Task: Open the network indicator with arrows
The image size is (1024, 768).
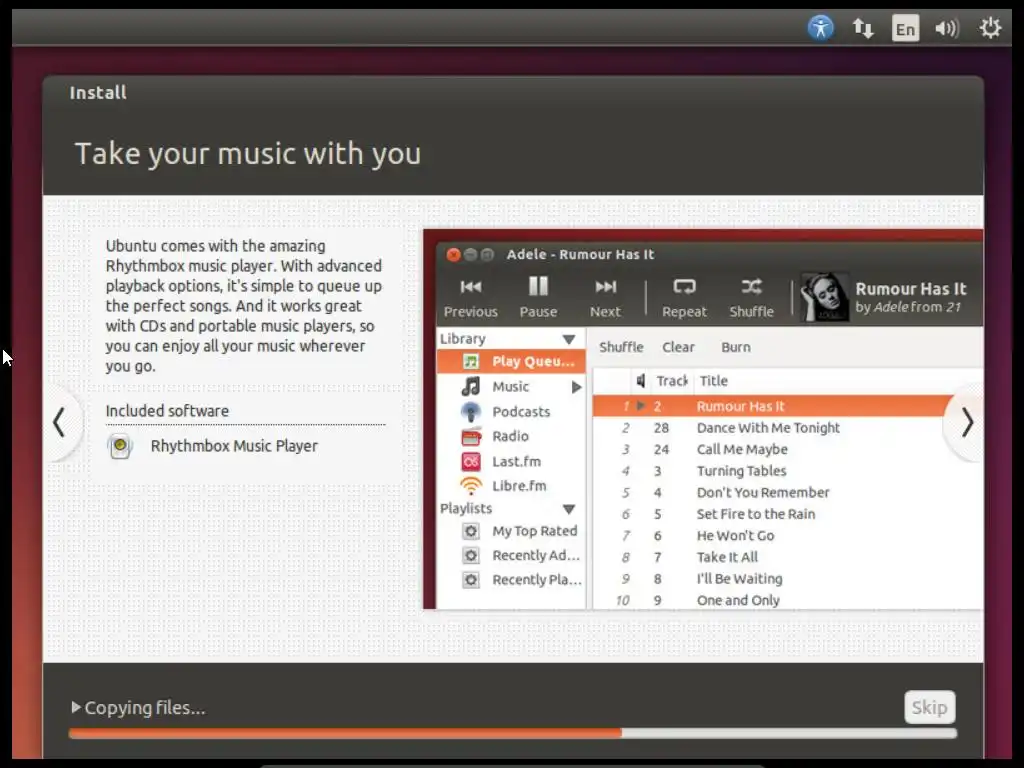Action: pyautogui.click(x=863, y=28)
